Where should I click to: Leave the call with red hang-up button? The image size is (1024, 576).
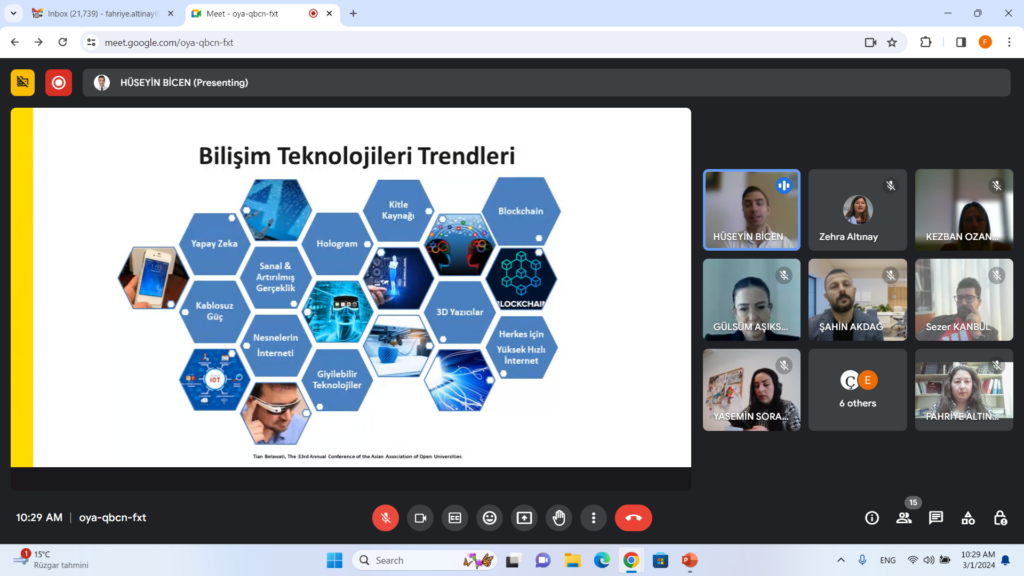(633, 518)
